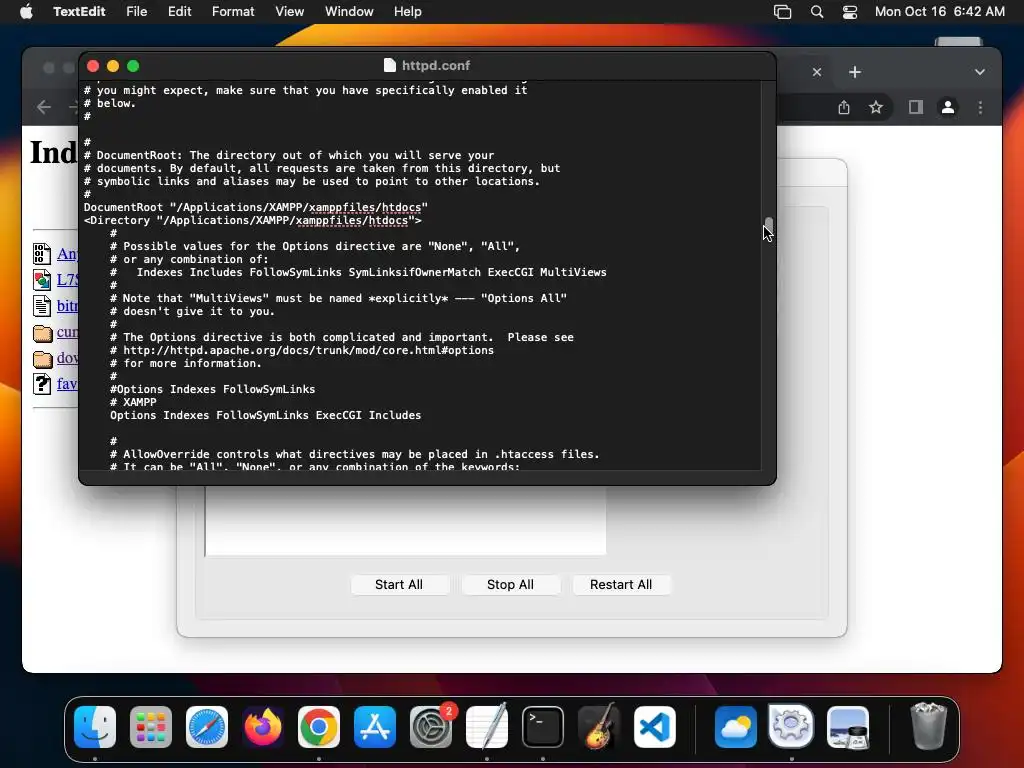The height and width of the screenshot is (768, 1024).
Task: Click the menu bar date and time
Action: point(939,12)
